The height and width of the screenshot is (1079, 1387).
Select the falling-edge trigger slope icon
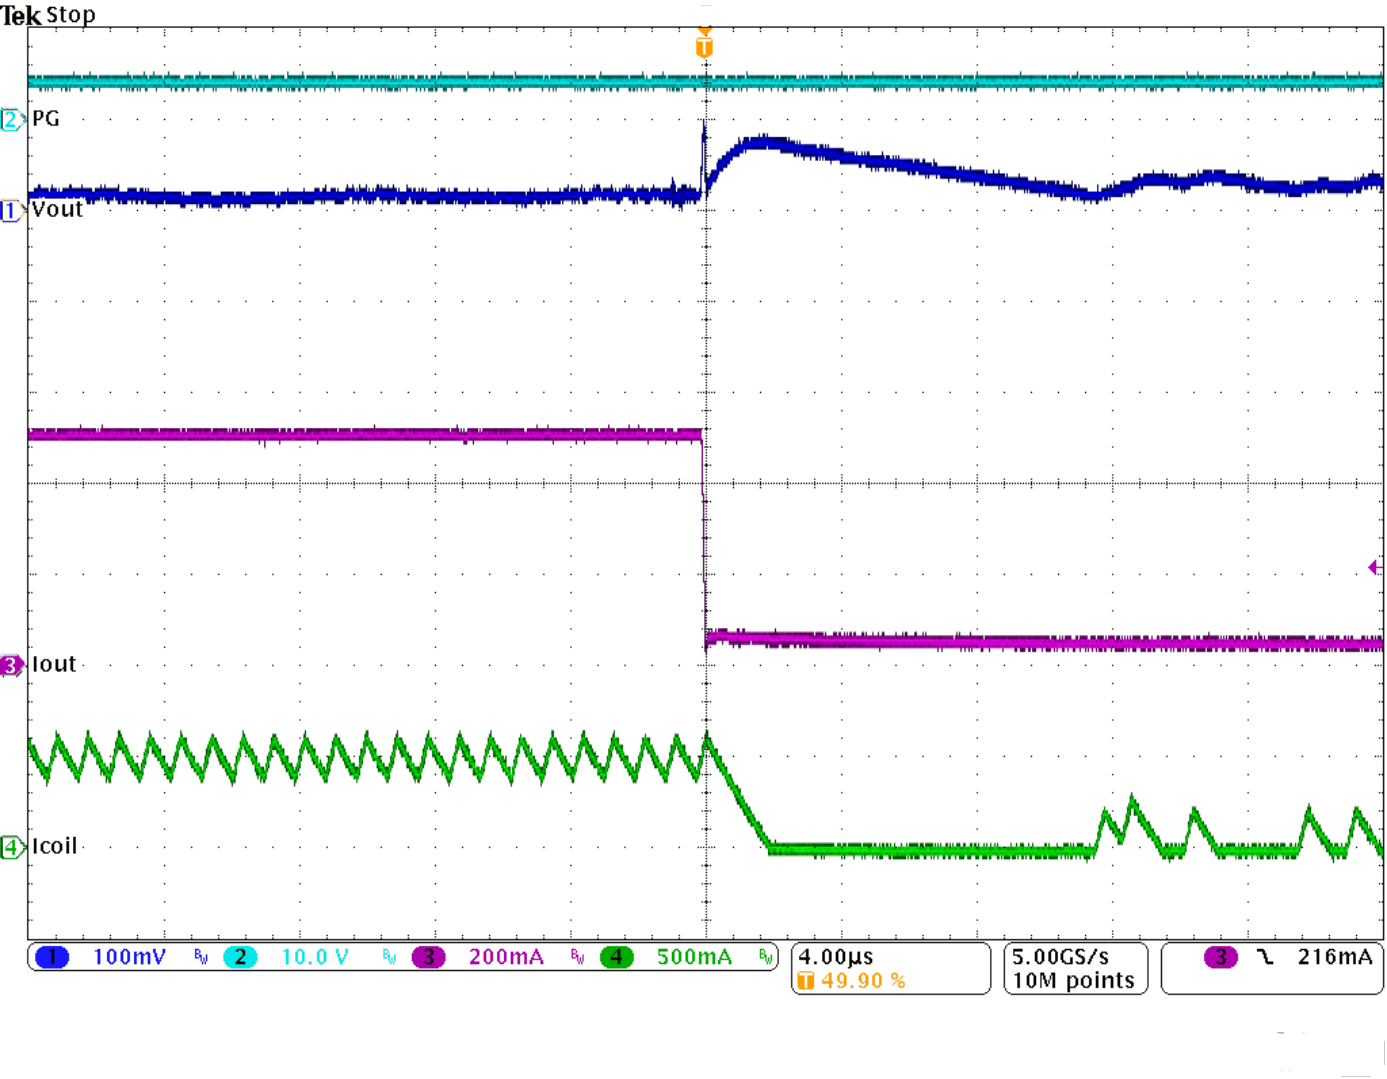pyautogui.click(x=1264, y=956)
